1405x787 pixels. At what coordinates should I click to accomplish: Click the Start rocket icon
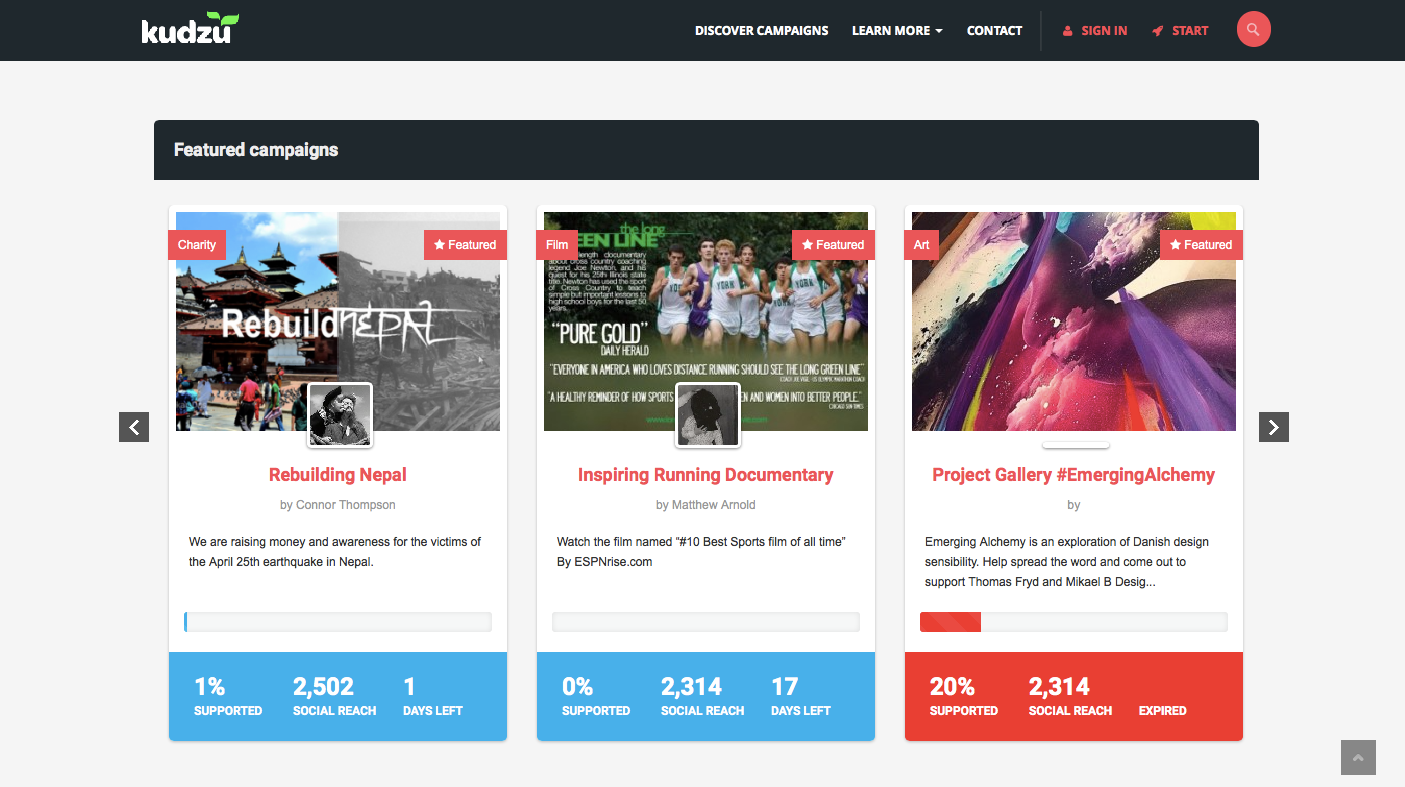(x=1158, y=31)
